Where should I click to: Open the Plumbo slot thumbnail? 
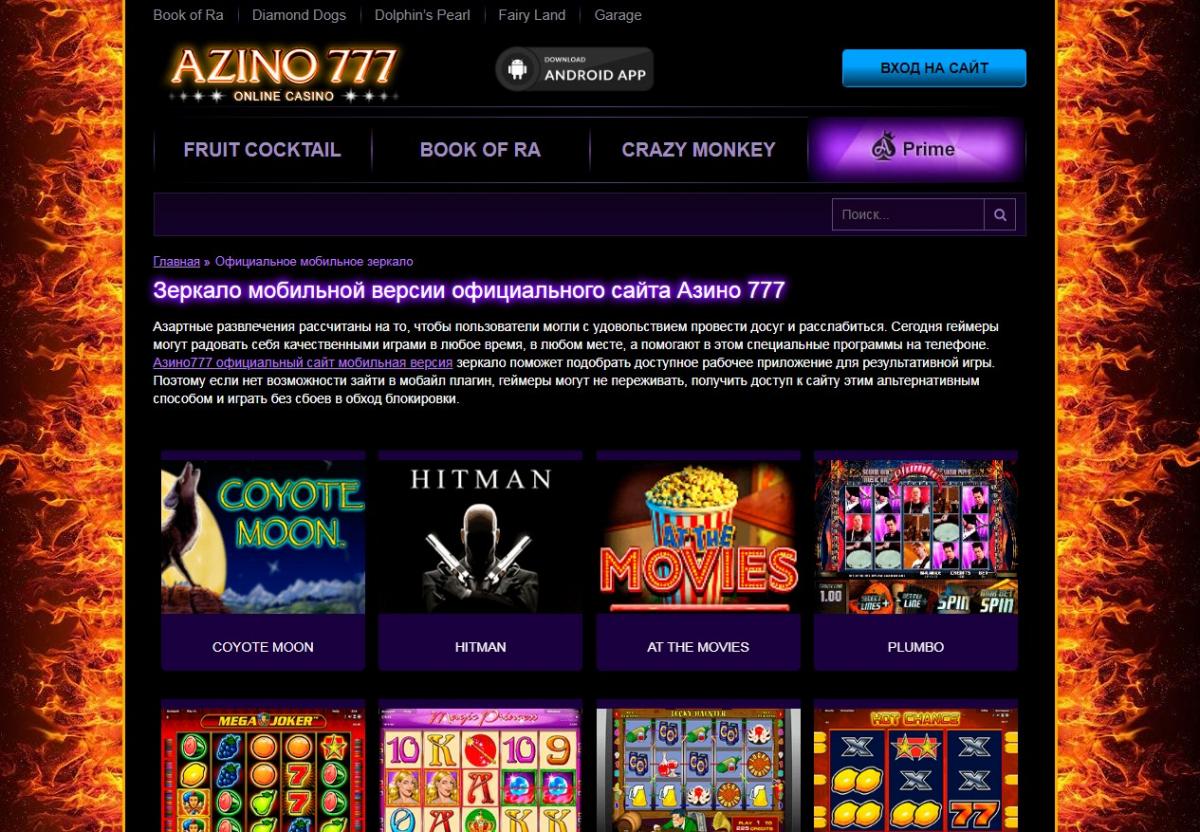coord(916,537)
